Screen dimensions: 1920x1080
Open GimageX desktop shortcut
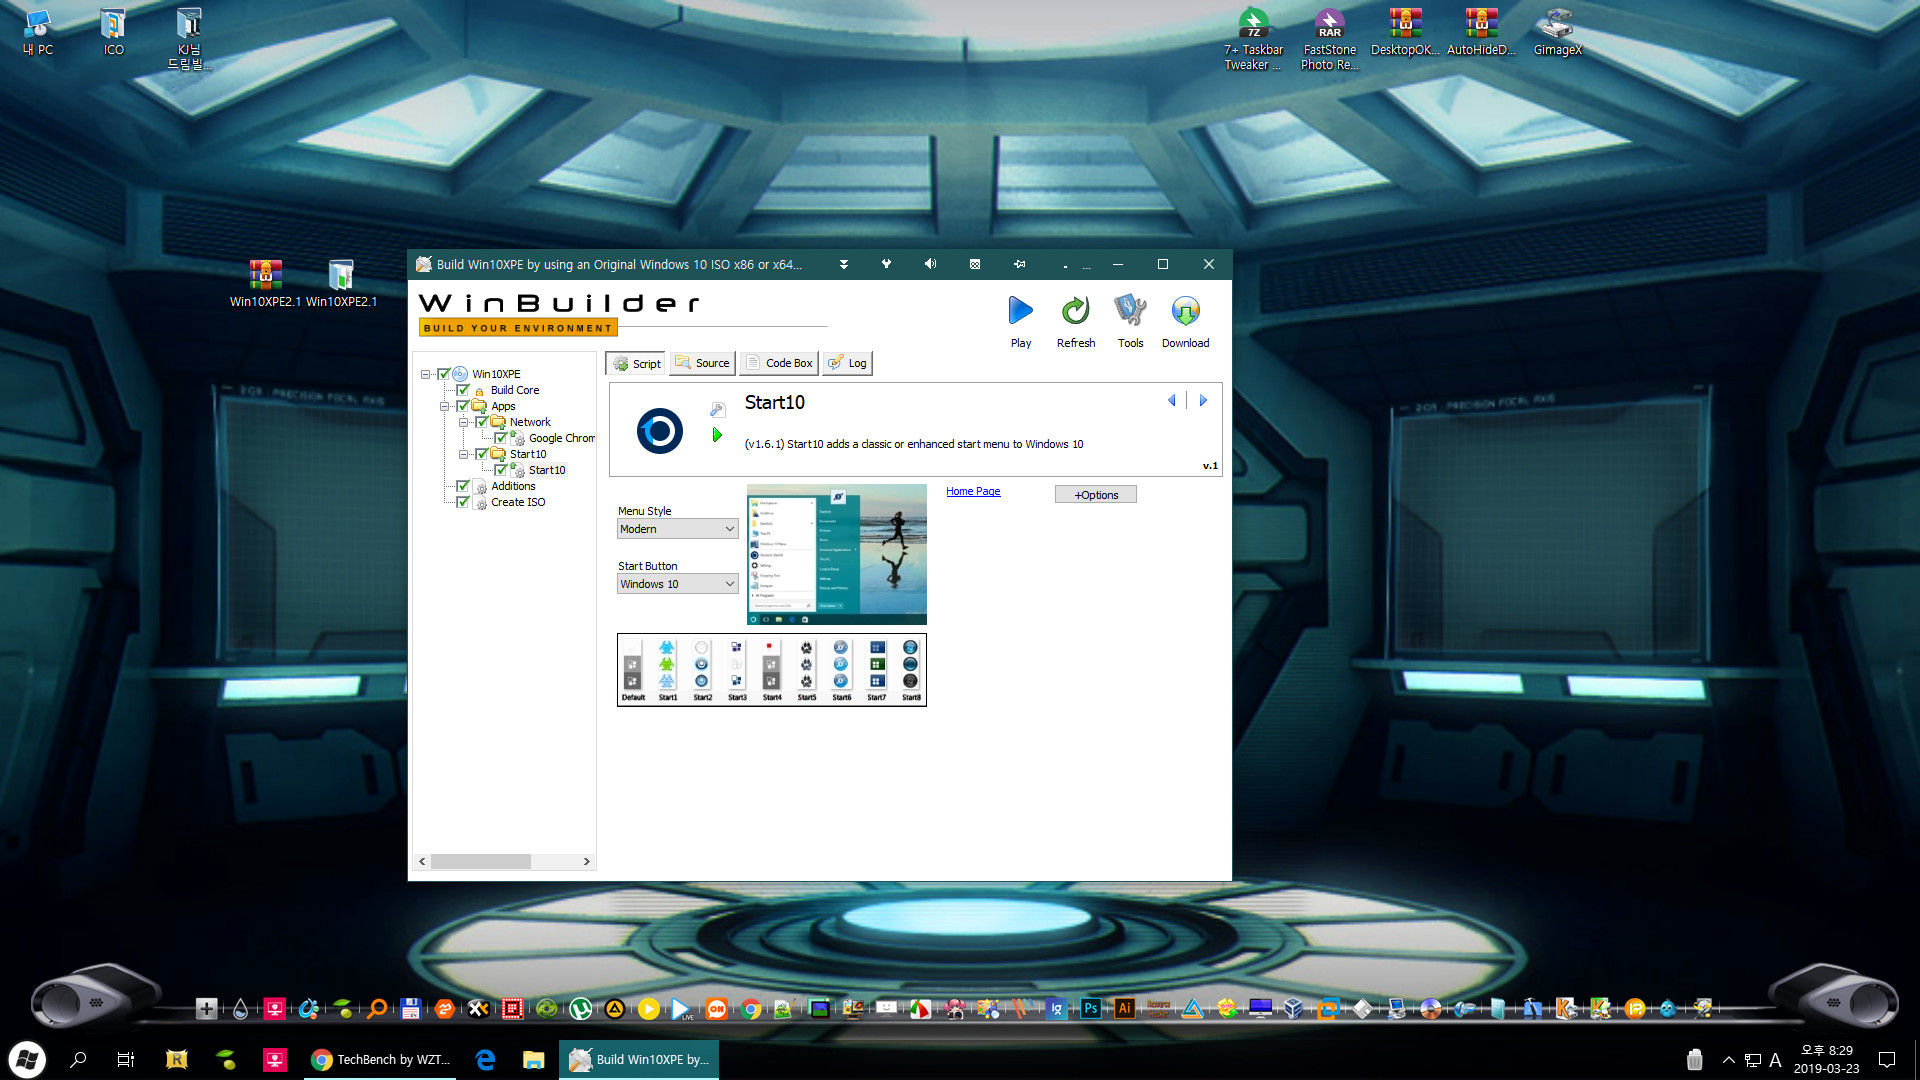(1557, 31)
